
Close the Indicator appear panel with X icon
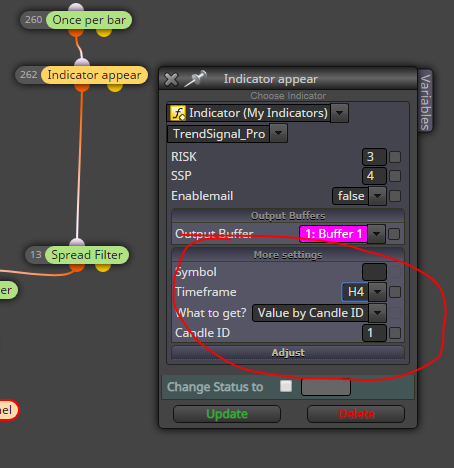pyautogui.click(x=171, y=80)
